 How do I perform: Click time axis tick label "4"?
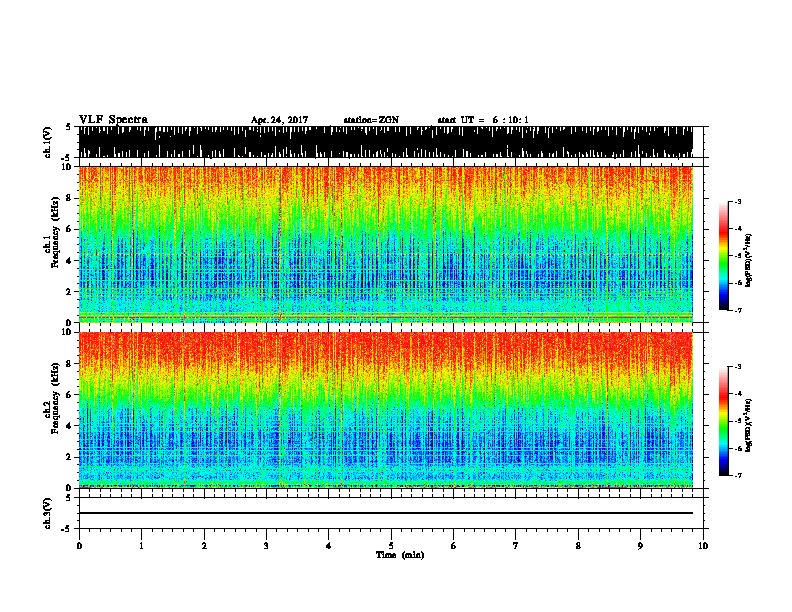tap(329, 546)
